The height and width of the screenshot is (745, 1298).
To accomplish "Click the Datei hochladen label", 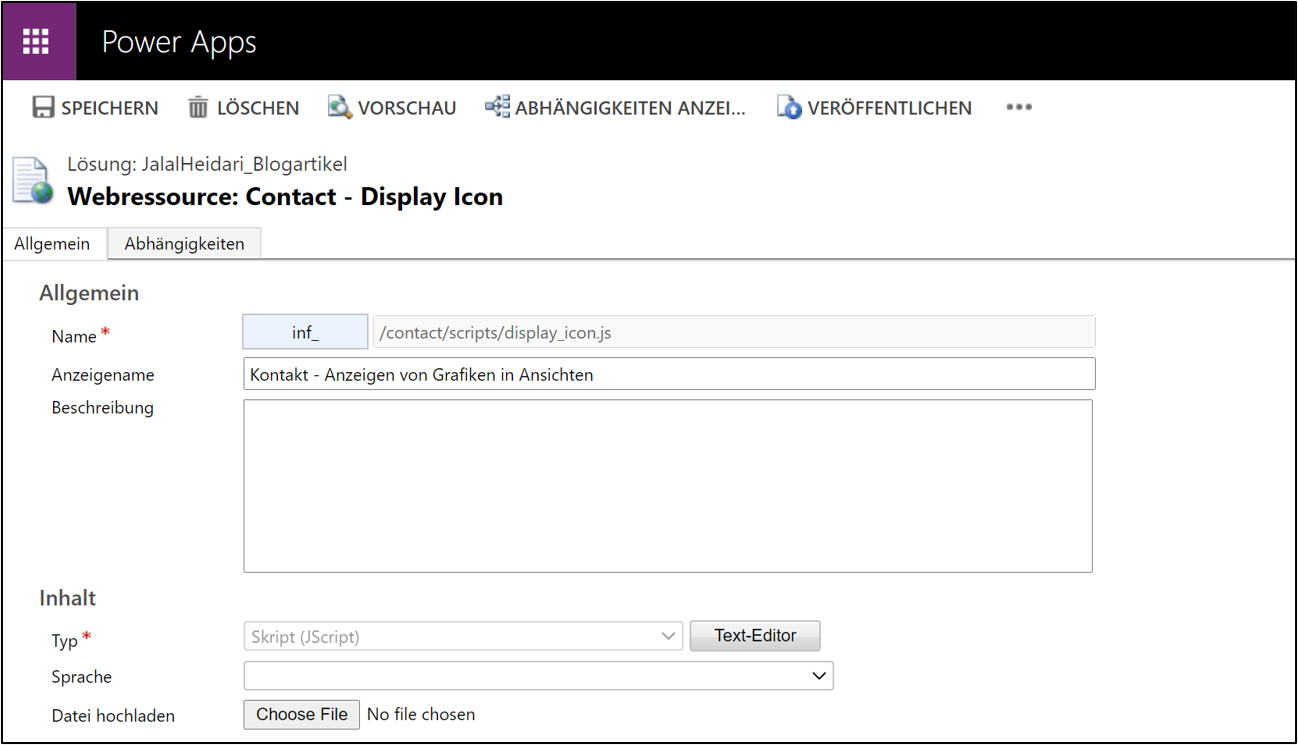I will point(113,716).
